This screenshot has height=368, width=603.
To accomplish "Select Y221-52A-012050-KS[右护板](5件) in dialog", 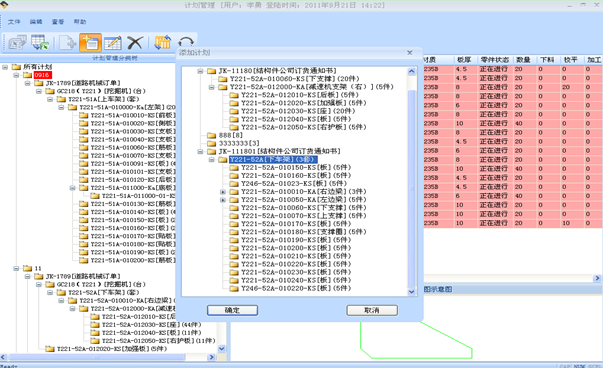I will point(303,127).
